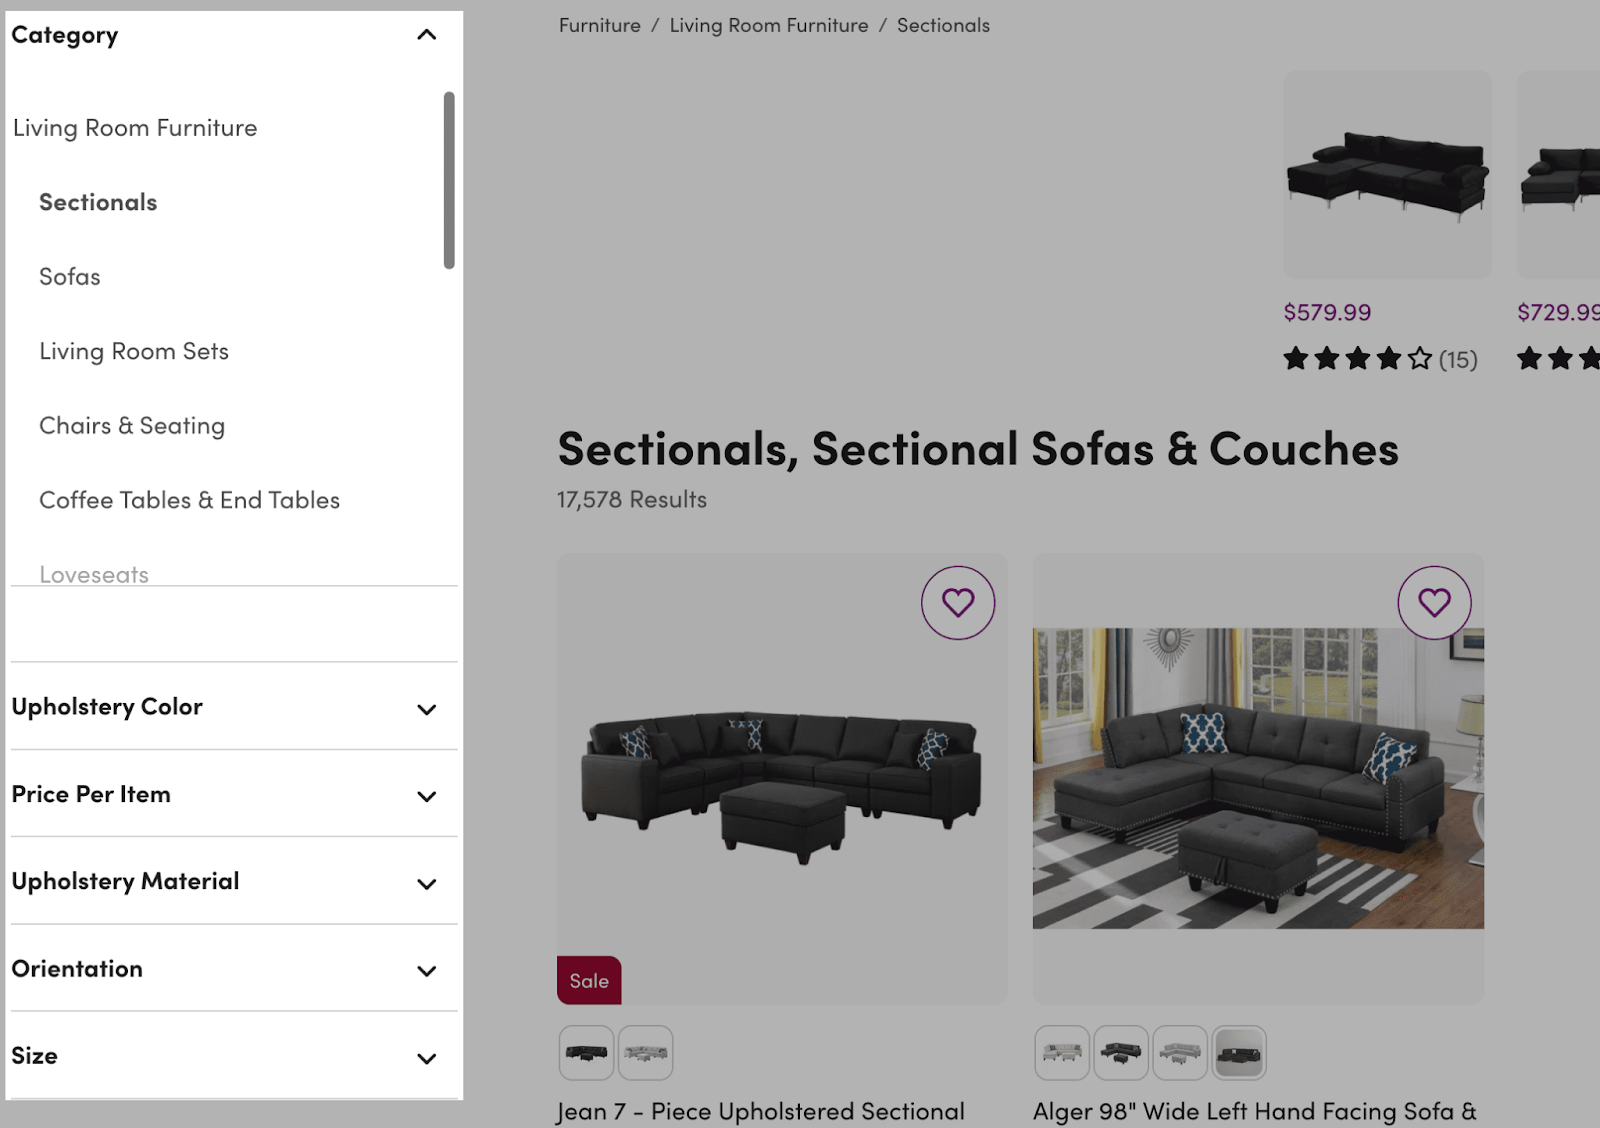Image resolution: width=1600 pixels, height=1128 pixels.
Task: Click the Sale badge on Jean sectional
Action: point(588,981)
